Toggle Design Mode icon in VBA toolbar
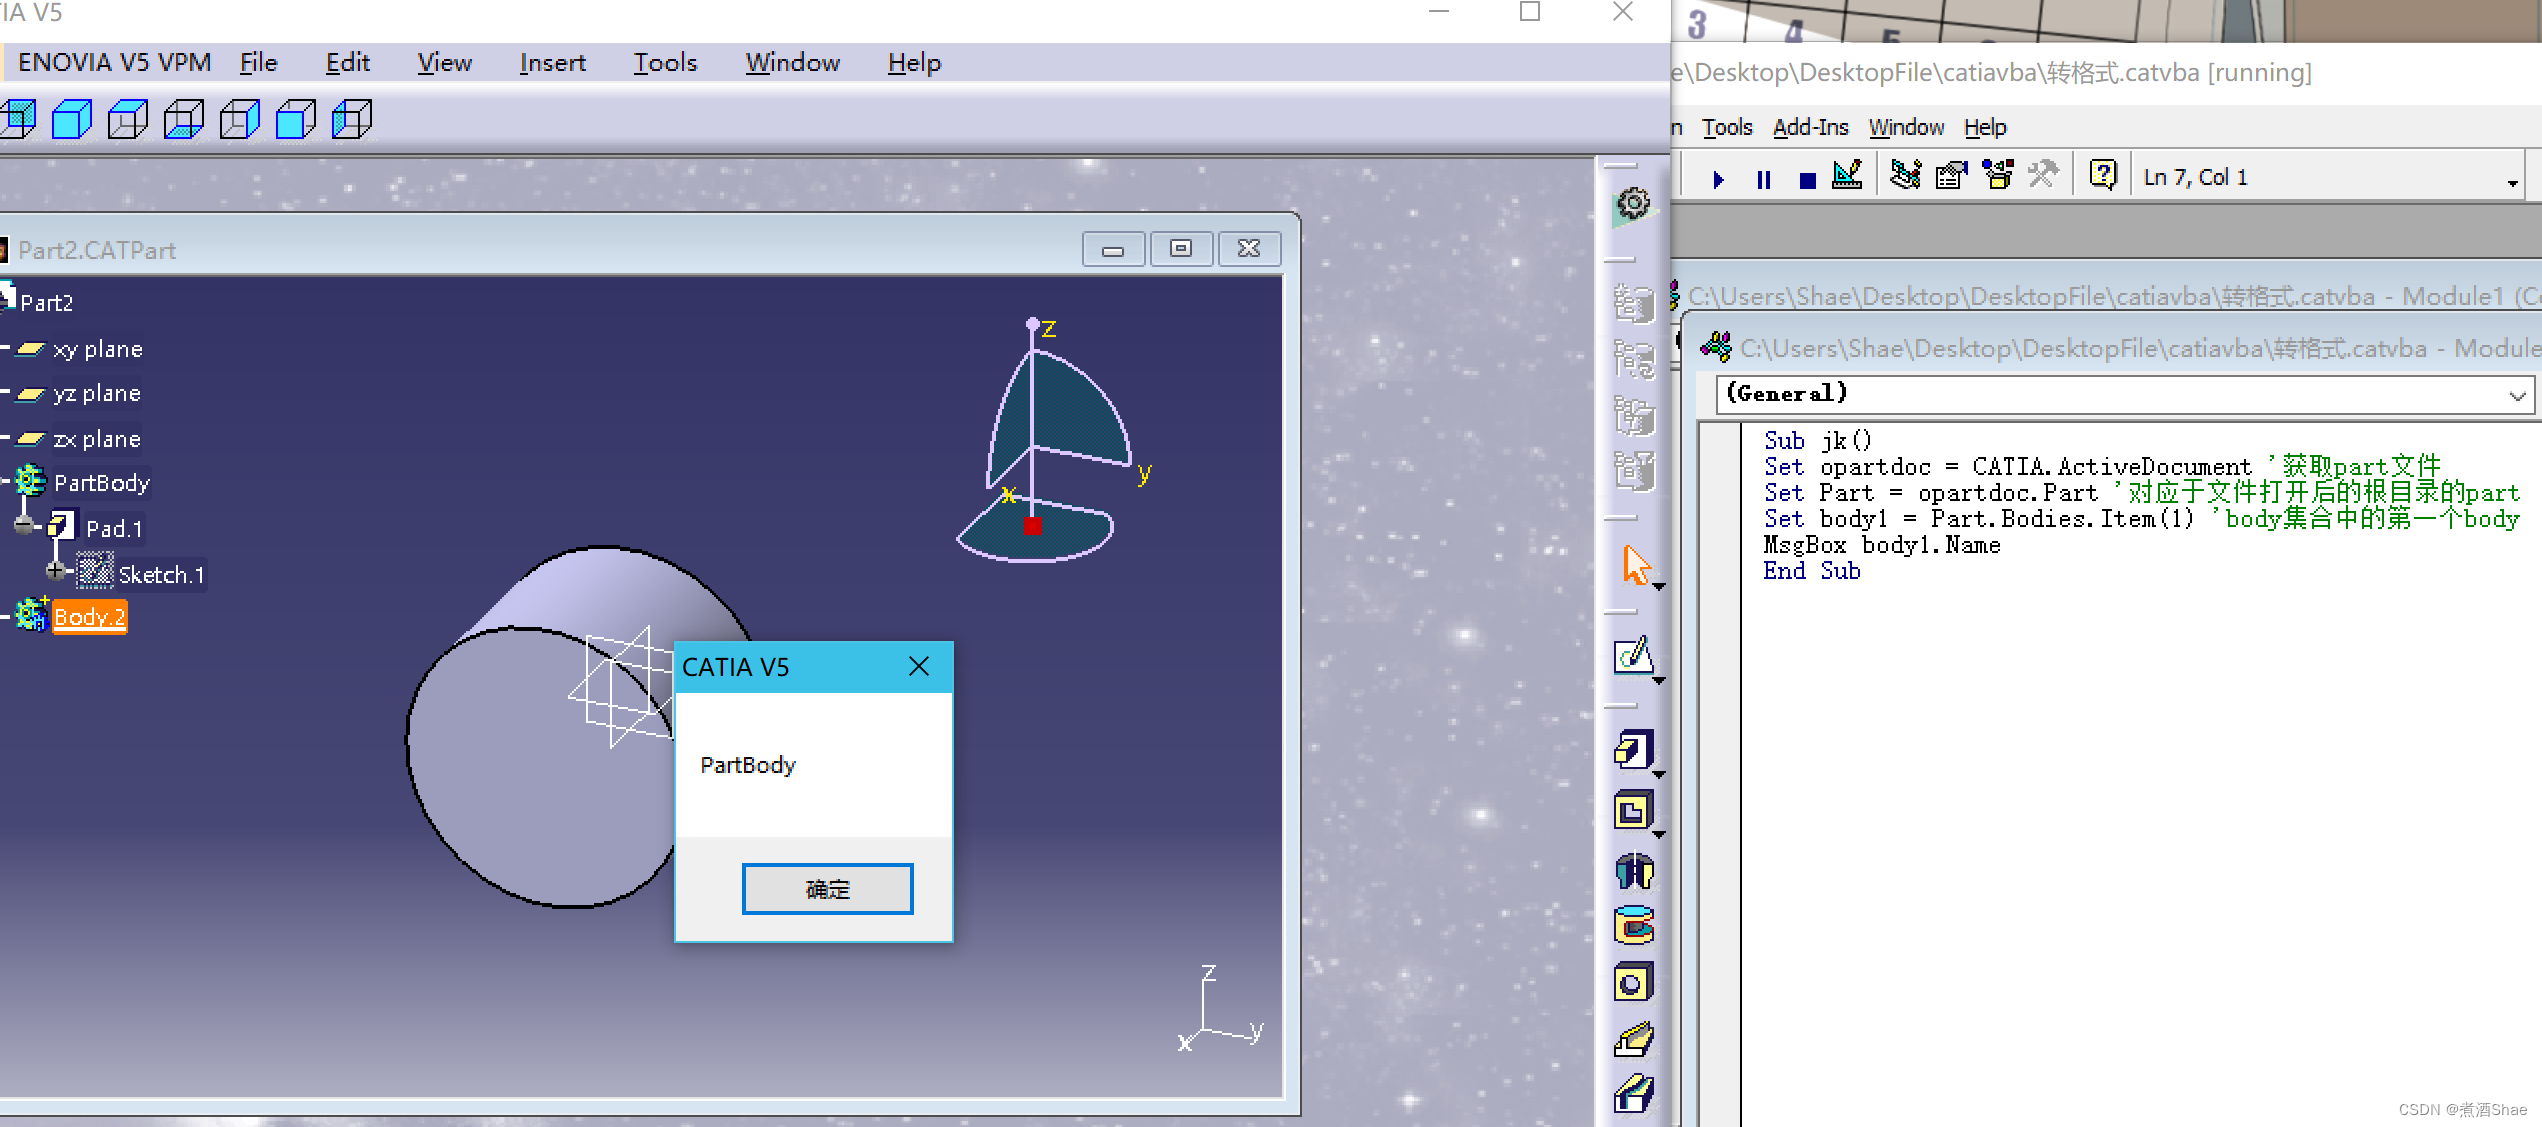2542x1127 pixels. (x=1847, y=176)
